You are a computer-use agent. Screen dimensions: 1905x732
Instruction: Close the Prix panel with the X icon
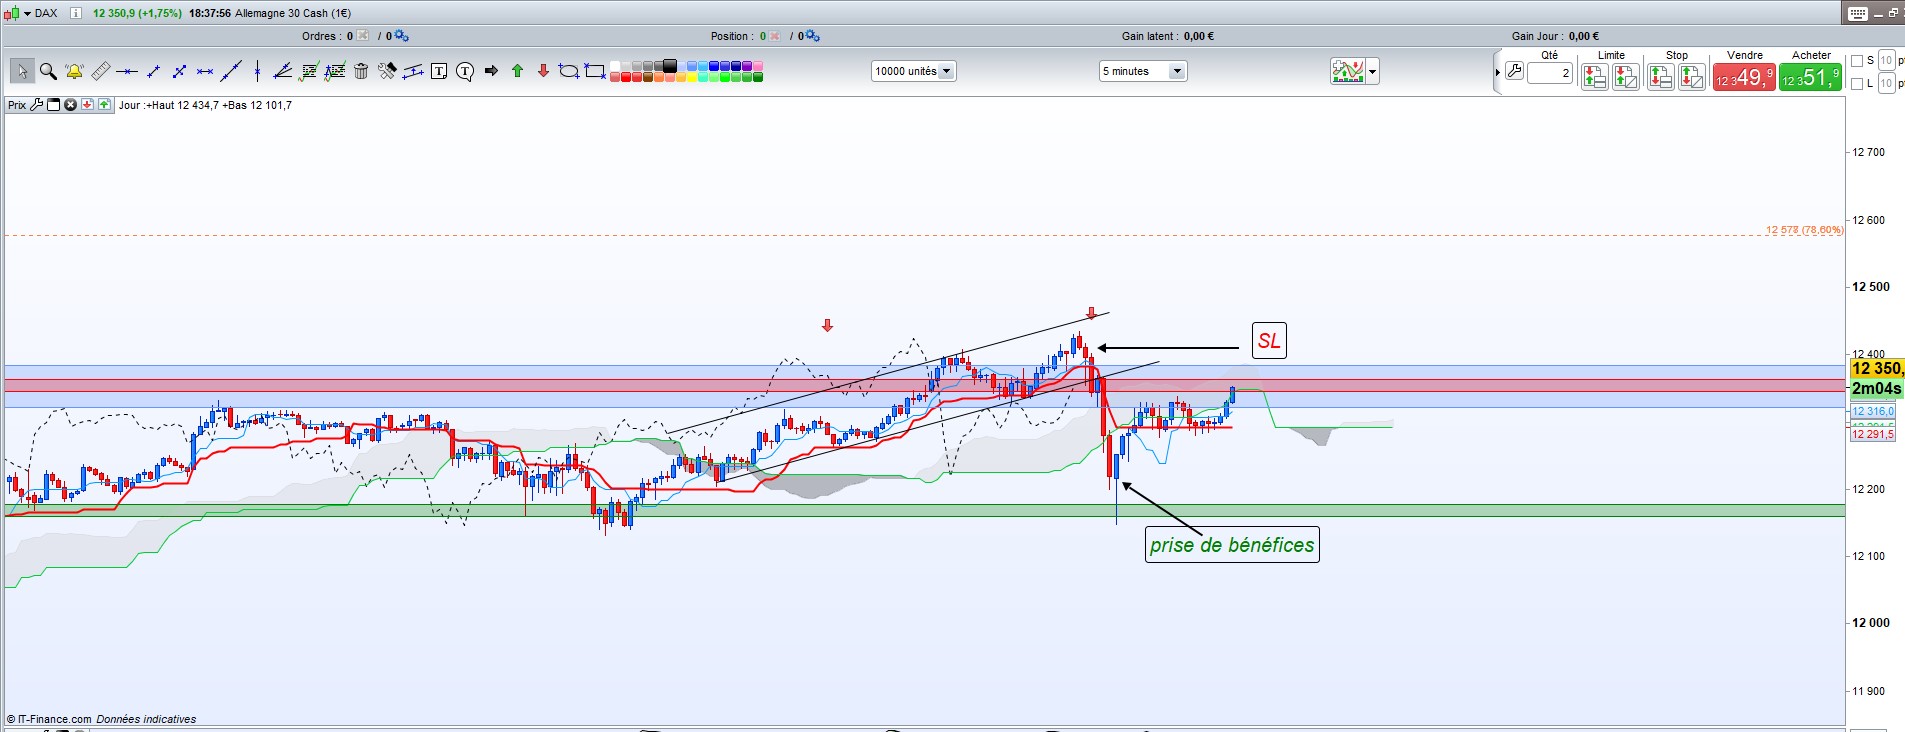70,104
